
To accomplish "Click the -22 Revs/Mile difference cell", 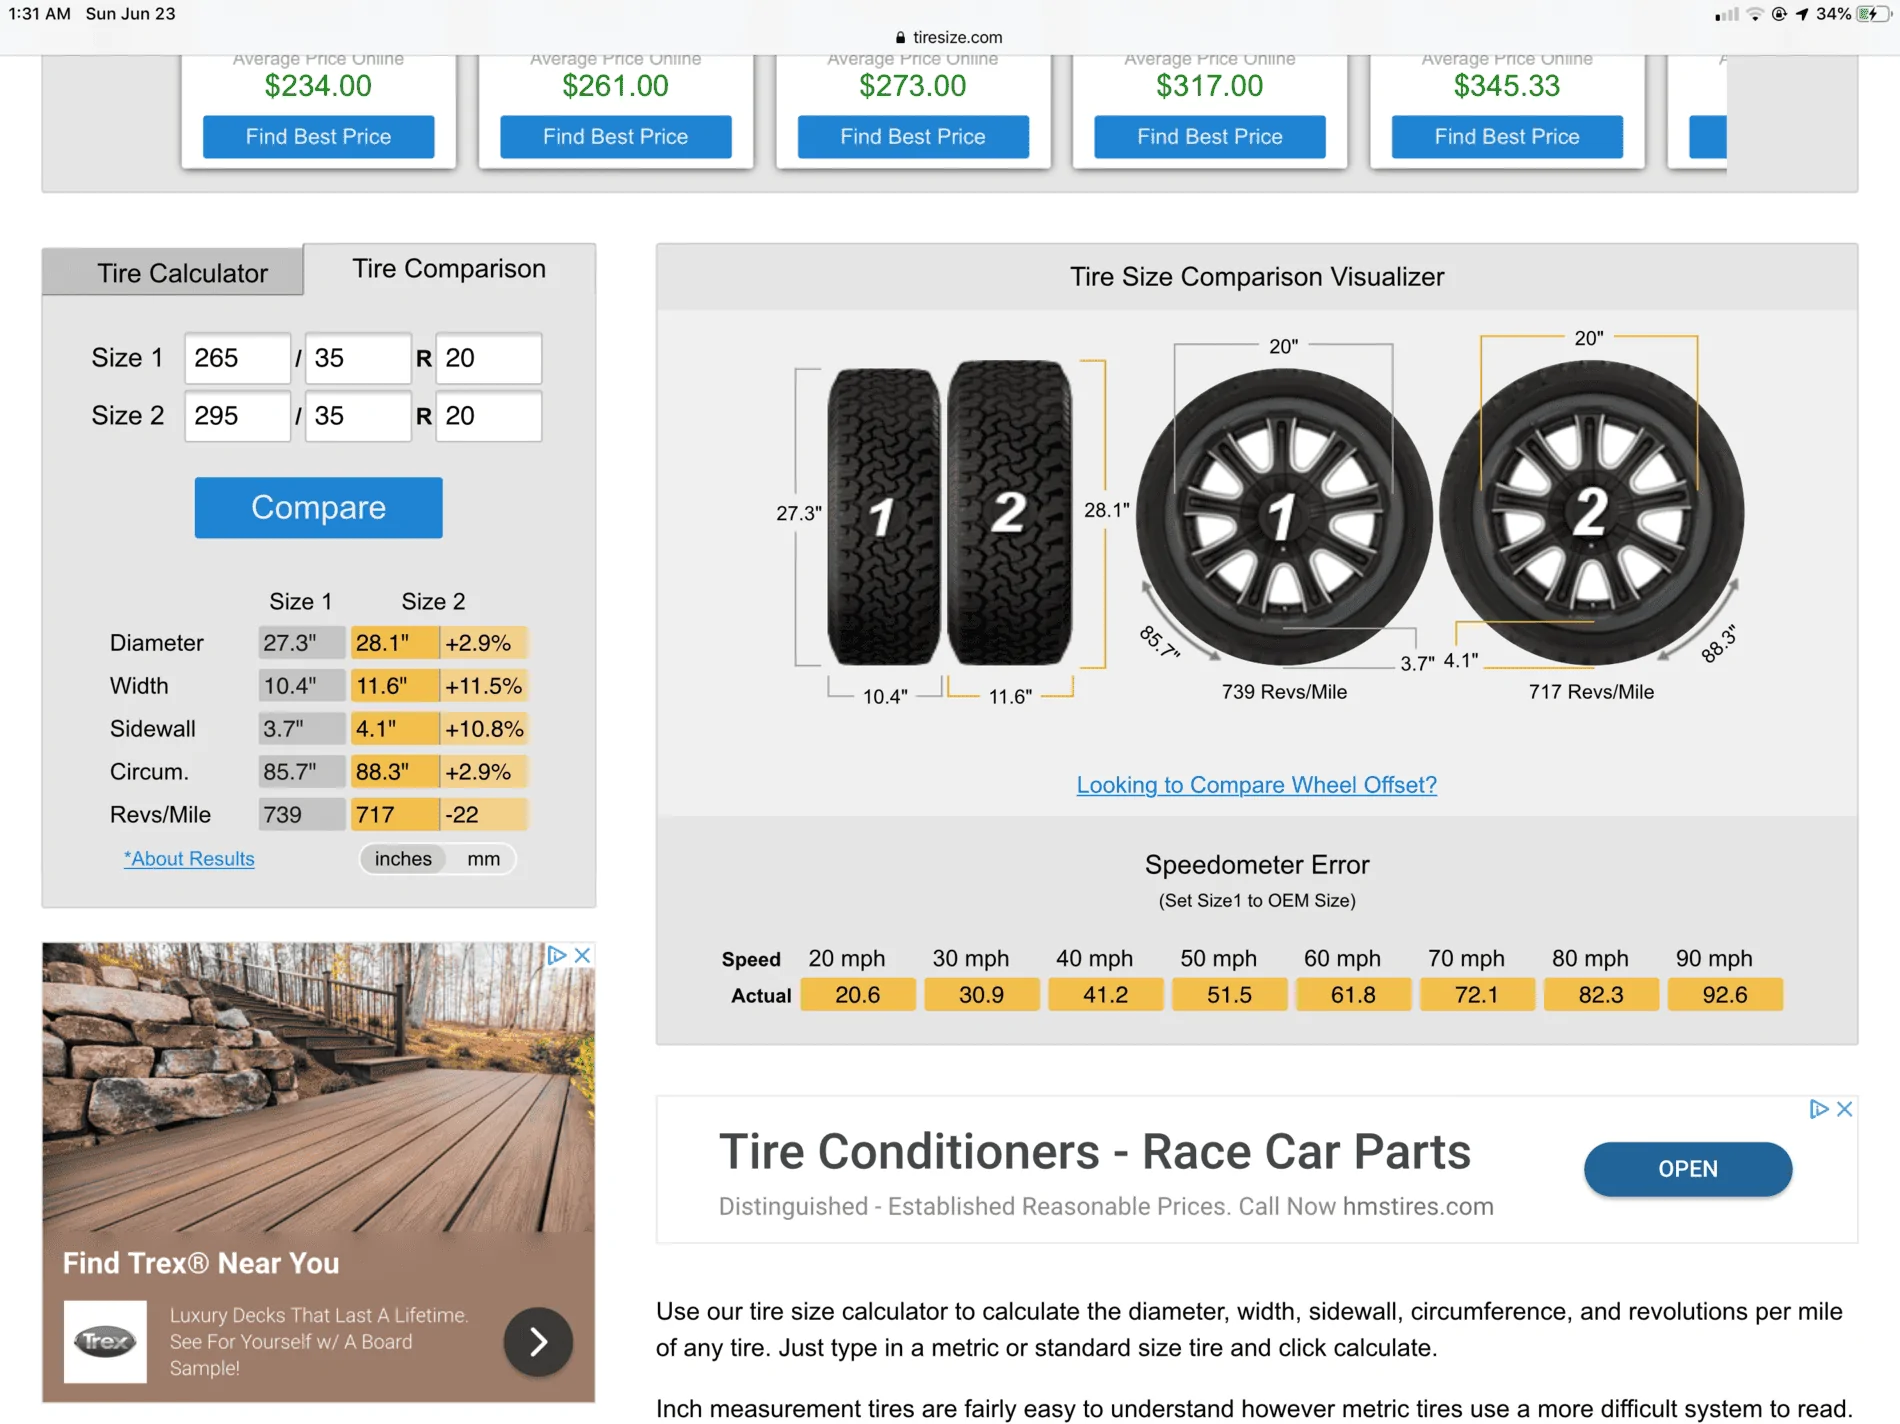I will pos(484,815).
